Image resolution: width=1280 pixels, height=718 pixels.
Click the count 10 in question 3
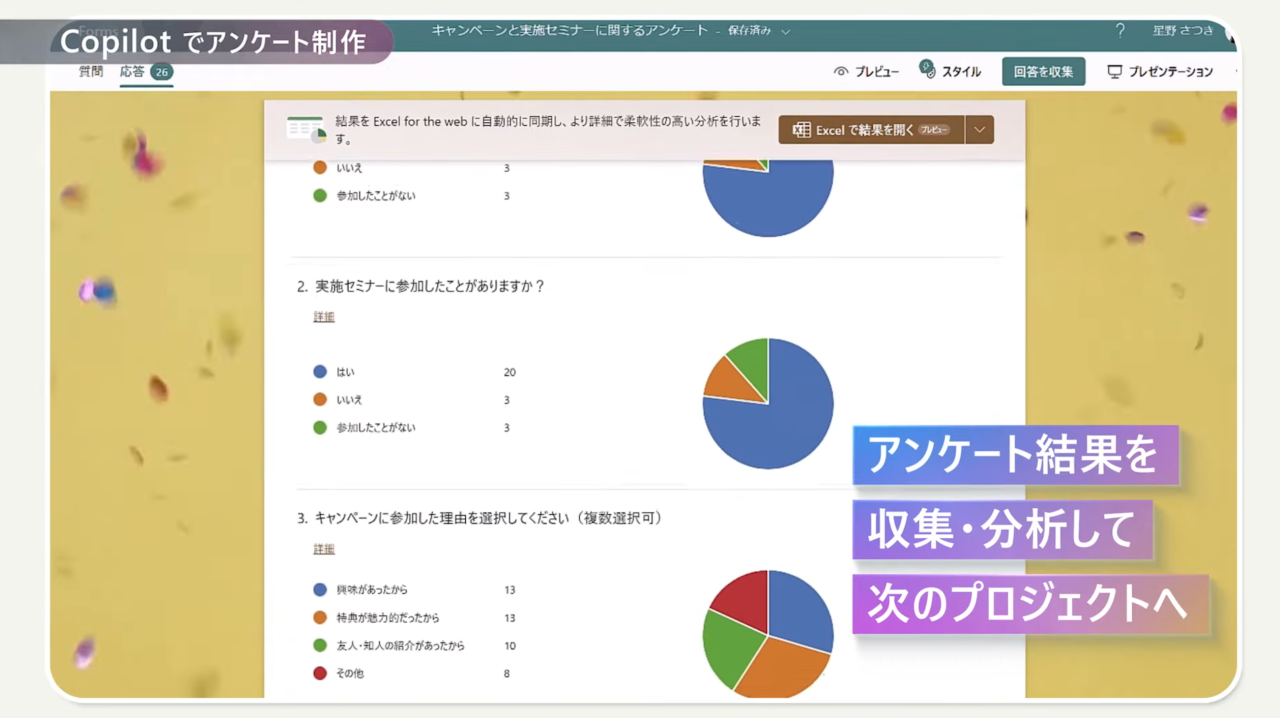point(510,646)
